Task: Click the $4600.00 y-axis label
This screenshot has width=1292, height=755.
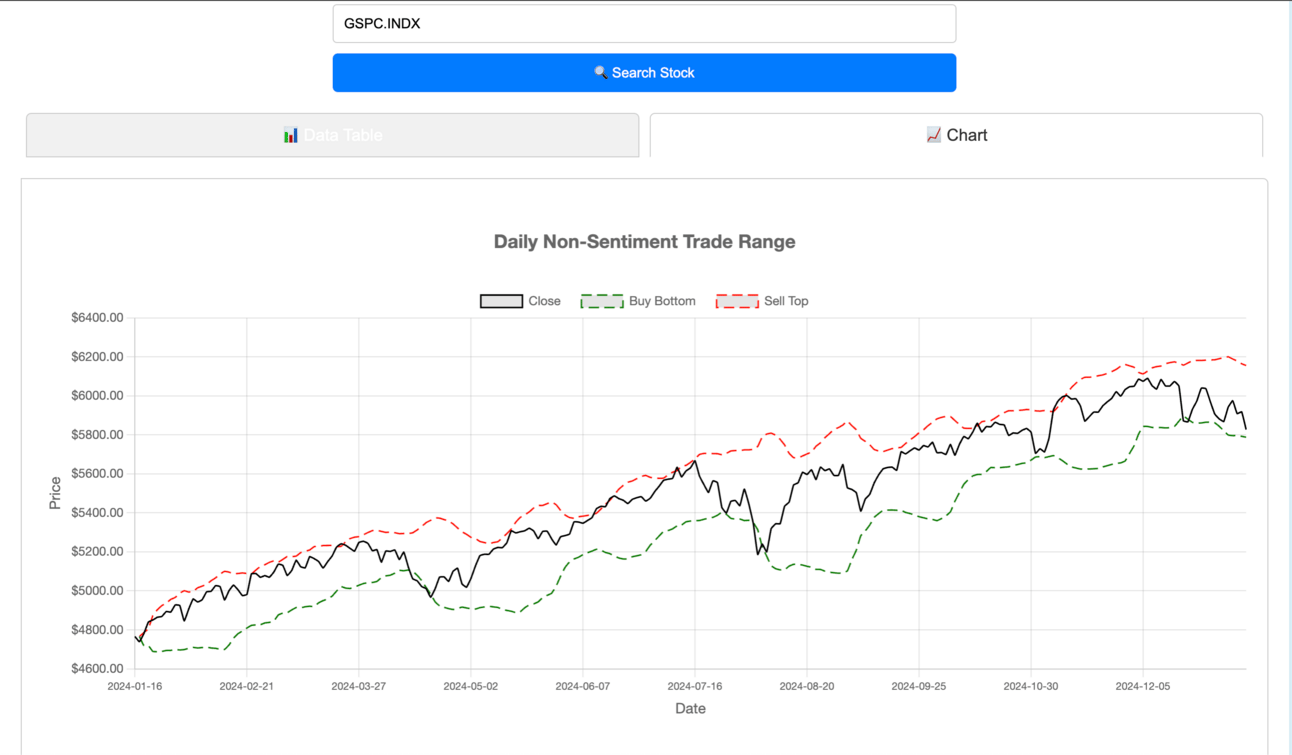Action: coord(97,669)
